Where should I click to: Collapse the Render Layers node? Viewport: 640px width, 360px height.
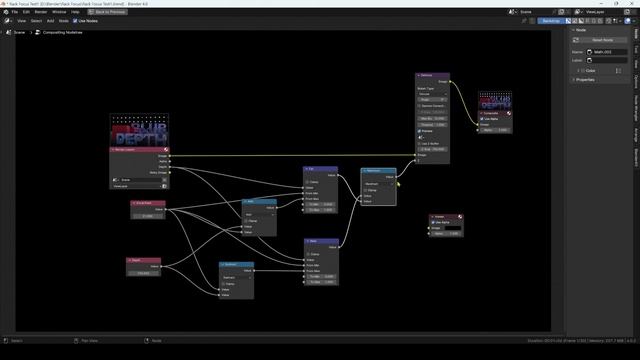[x=113, y=150]
